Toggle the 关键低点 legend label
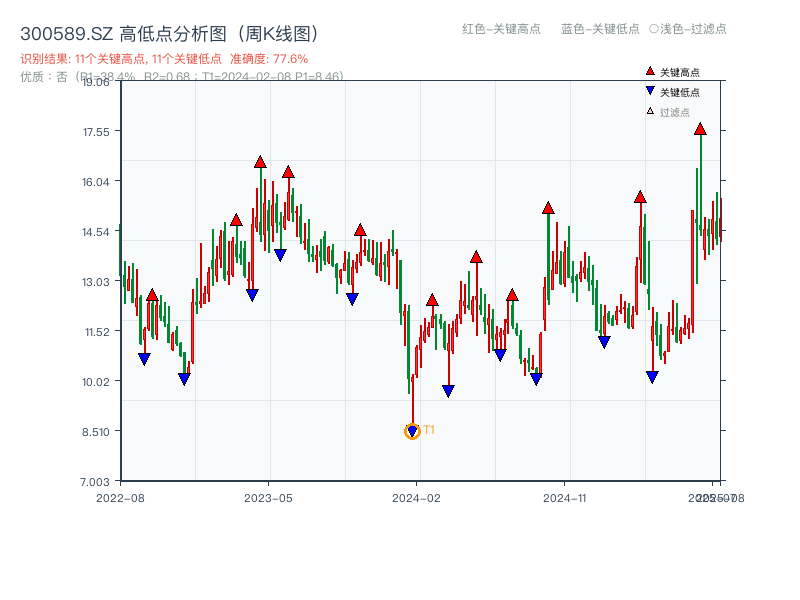 pos(680,92)
